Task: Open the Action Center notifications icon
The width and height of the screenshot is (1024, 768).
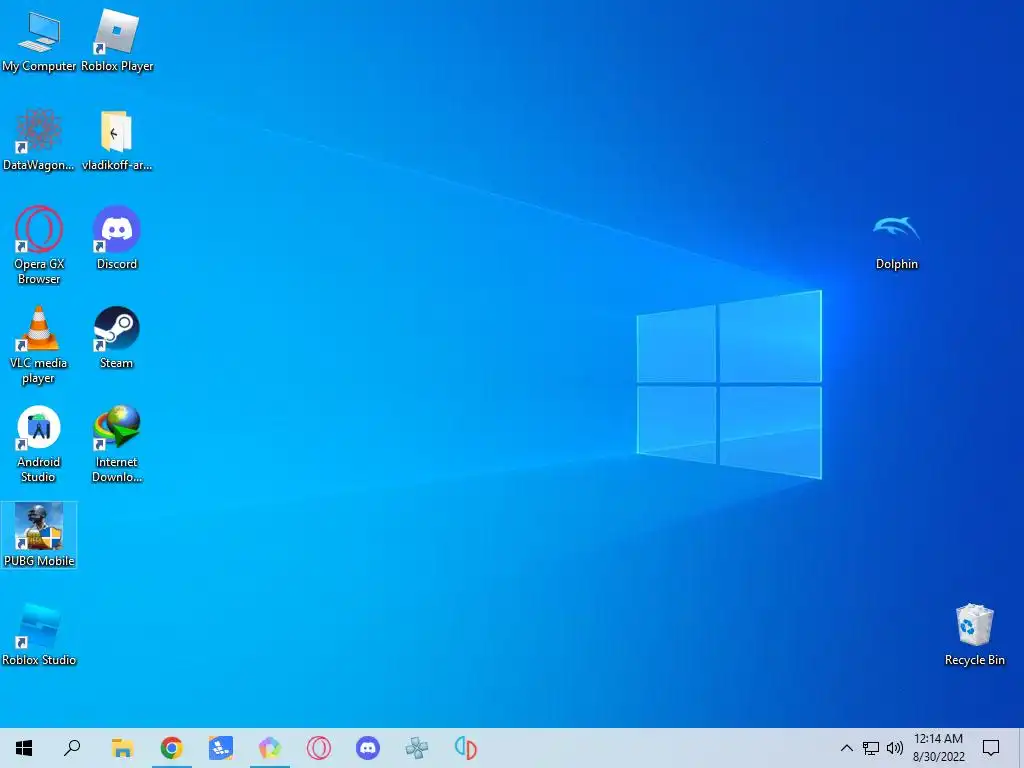Action: coord(991,748)
